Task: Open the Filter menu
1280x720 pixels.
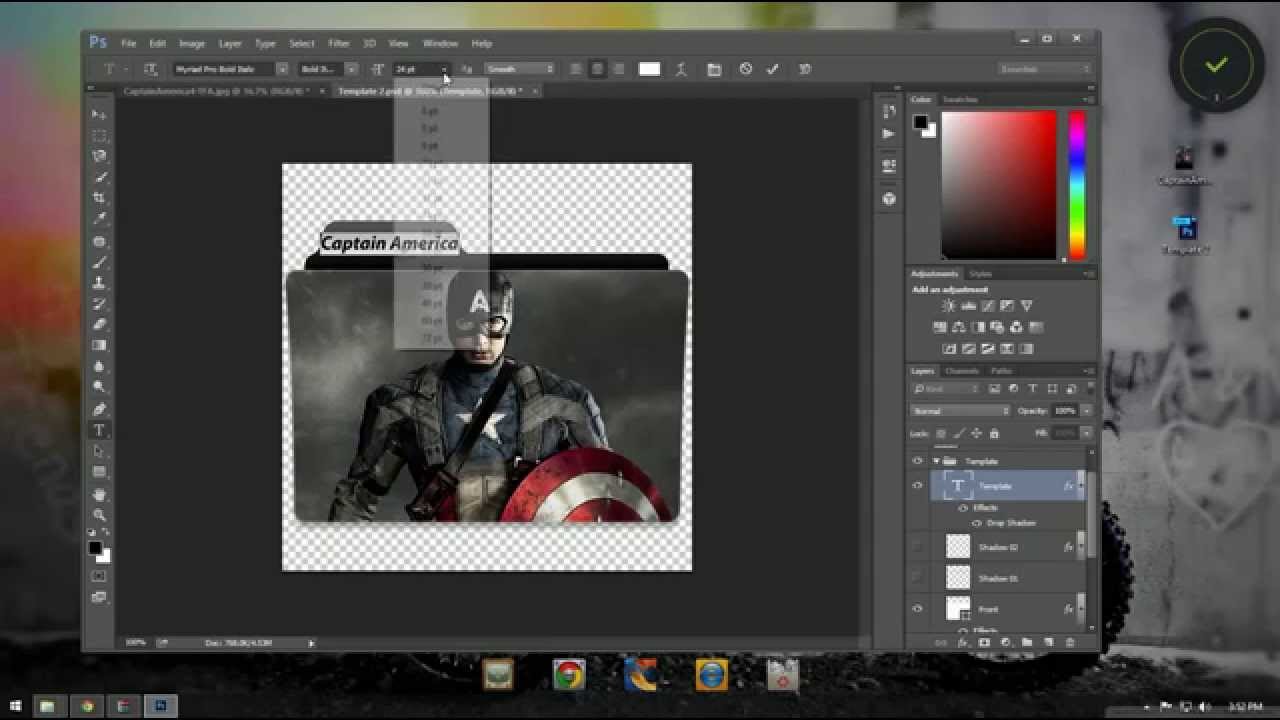Action: point(338,43)
